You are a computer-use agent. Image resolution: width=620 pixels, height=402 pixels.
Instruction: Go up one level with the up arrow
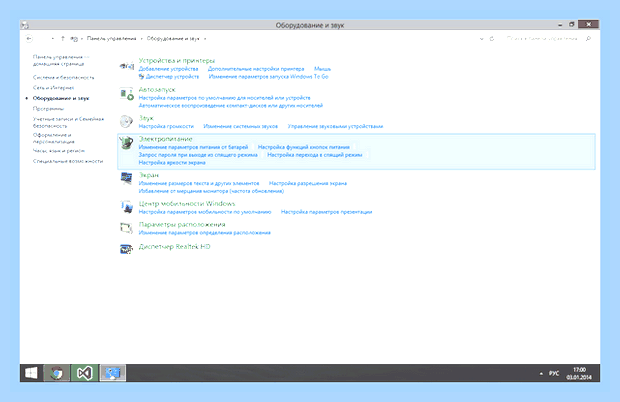point(62,39)
